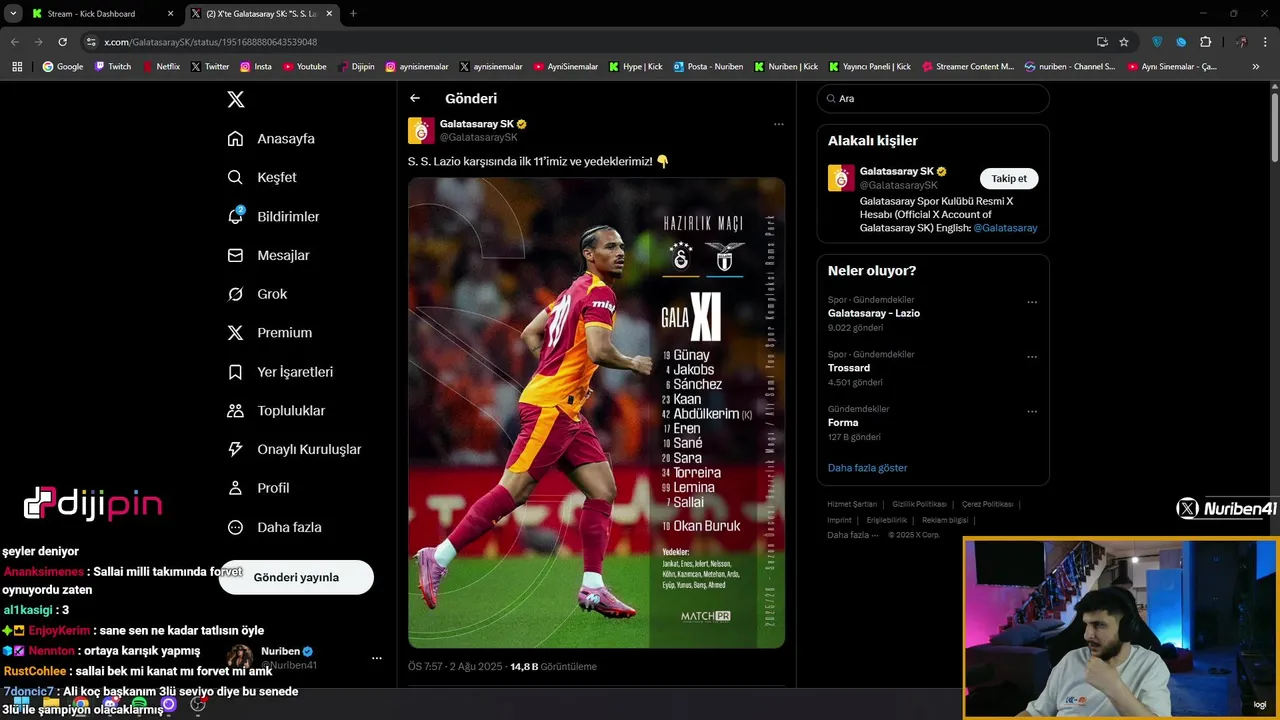
Task: Open the Twitch bookmark
Action: point(112,66)
